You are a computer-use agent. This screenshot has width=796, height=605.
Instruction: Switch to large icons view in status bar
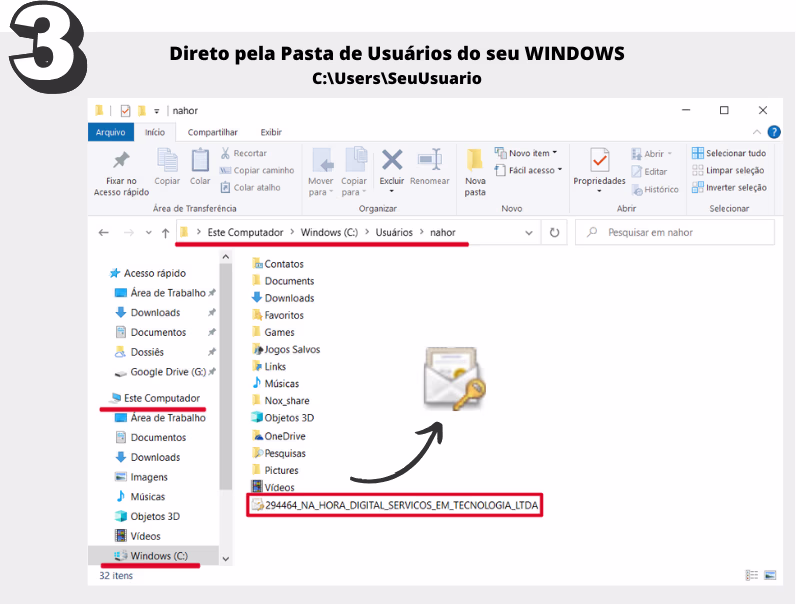[770, 575]
